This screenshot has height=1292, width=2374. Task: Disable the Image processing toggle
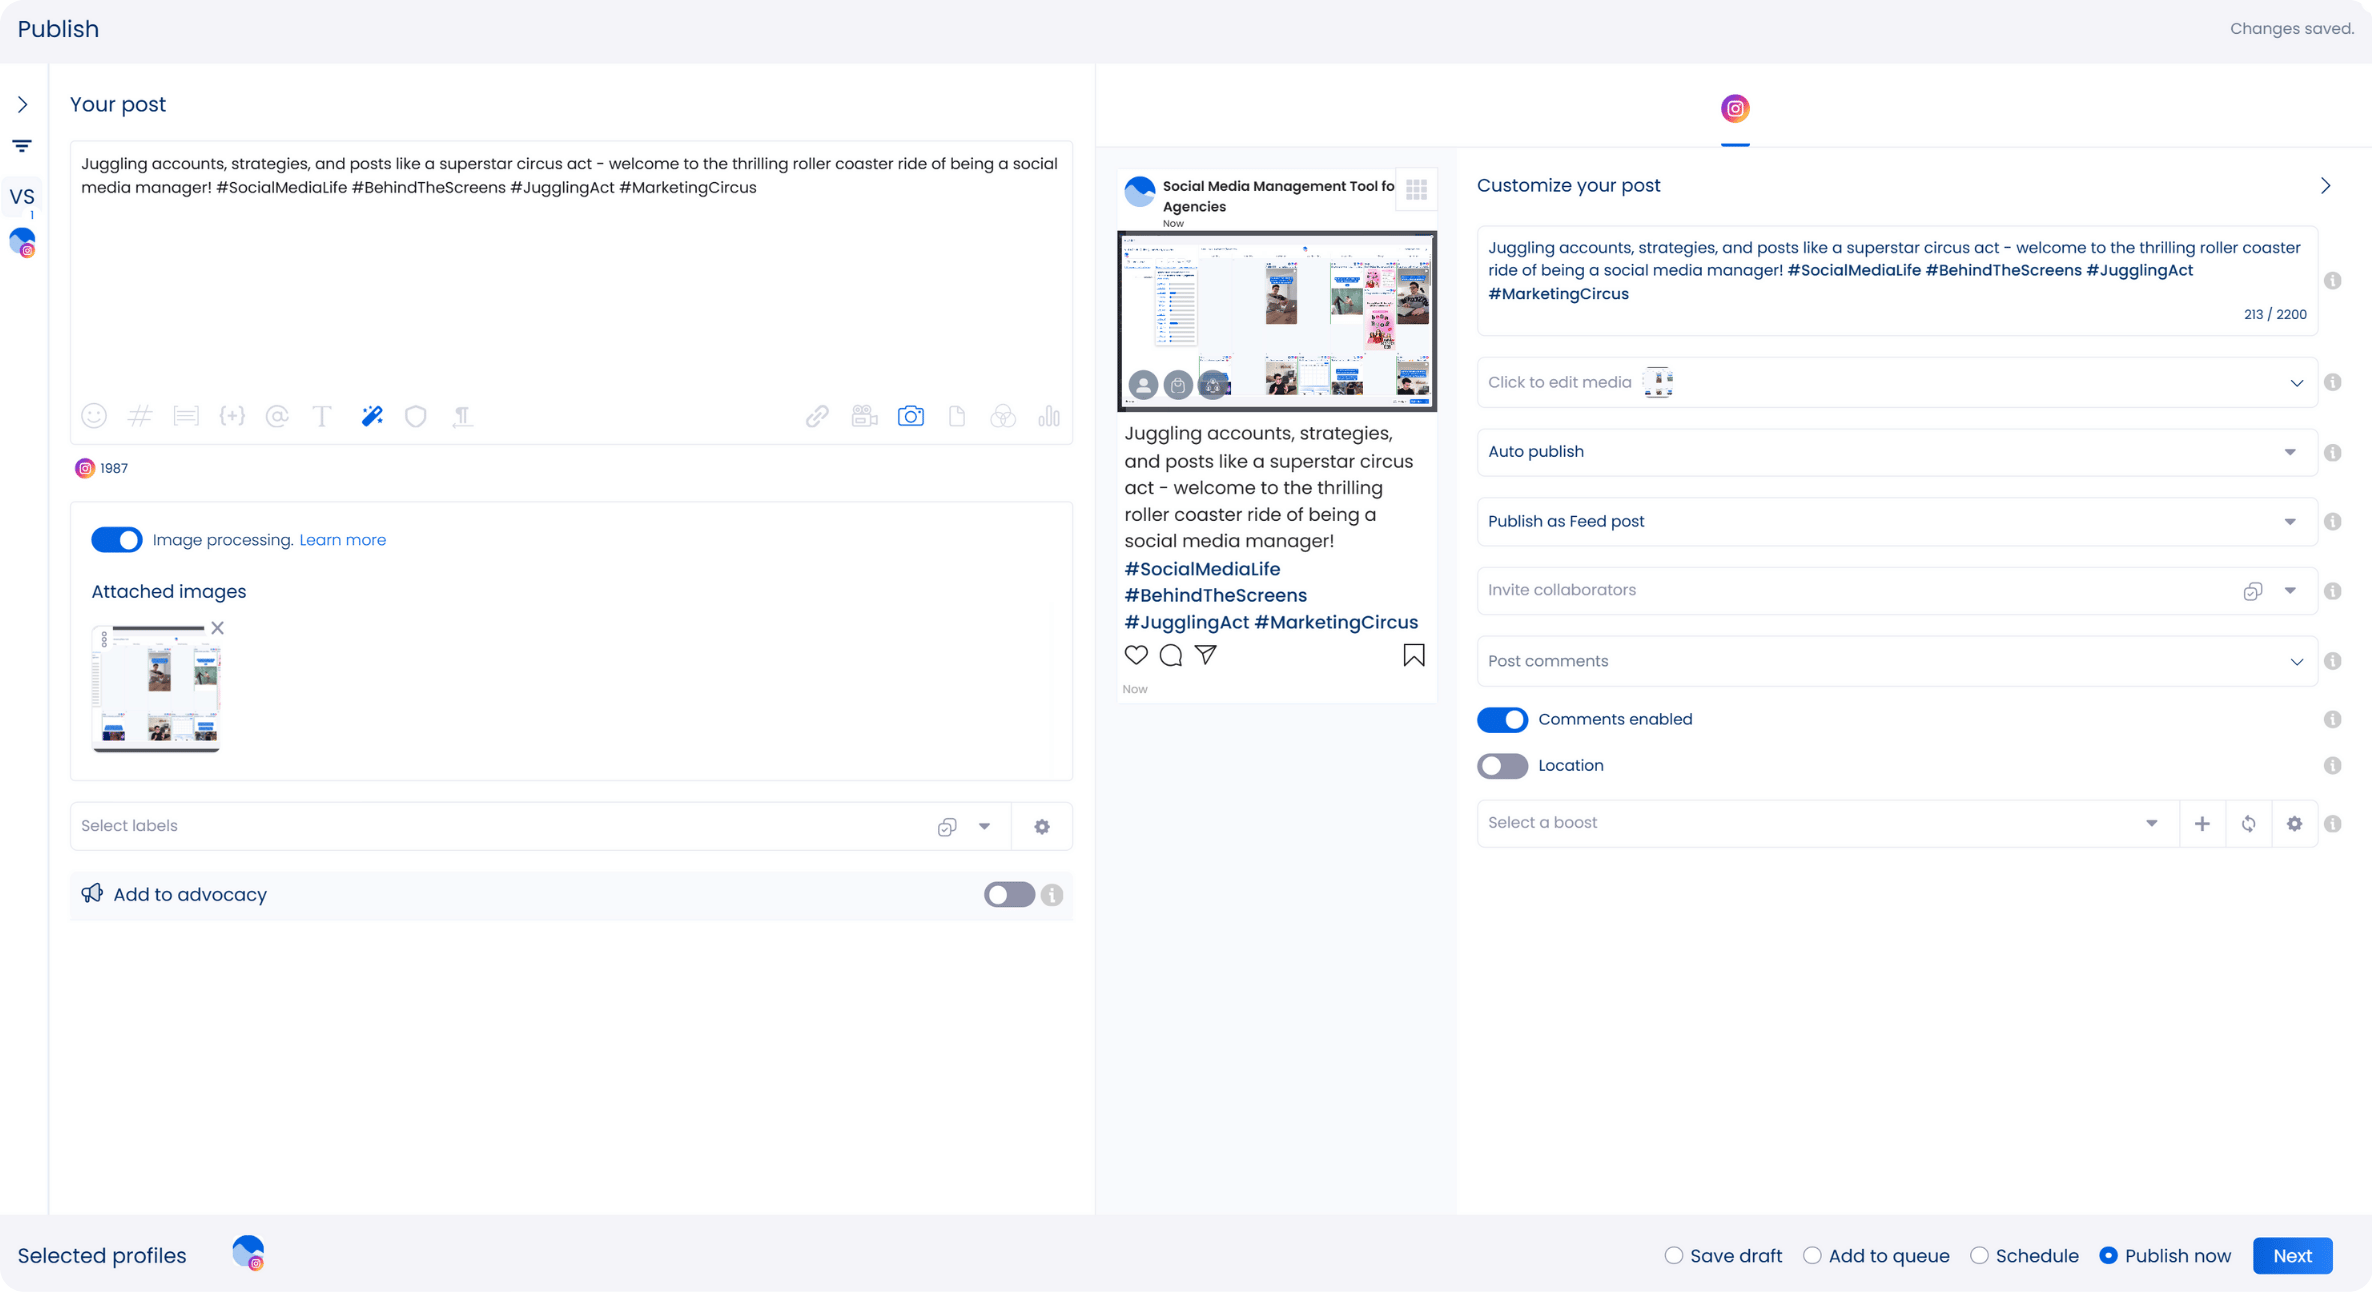pyautogui.click(x=117, y=540)
